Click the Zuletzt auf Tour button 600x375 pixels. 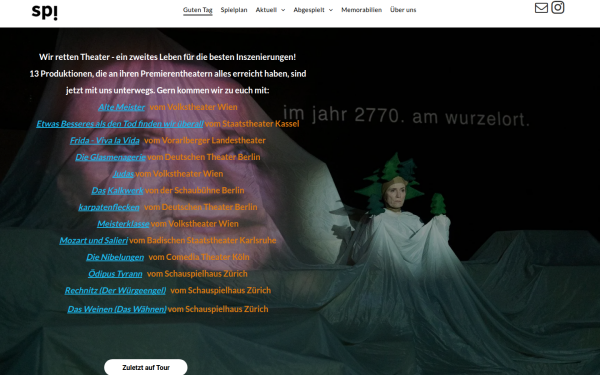click(x=146, y=367)
